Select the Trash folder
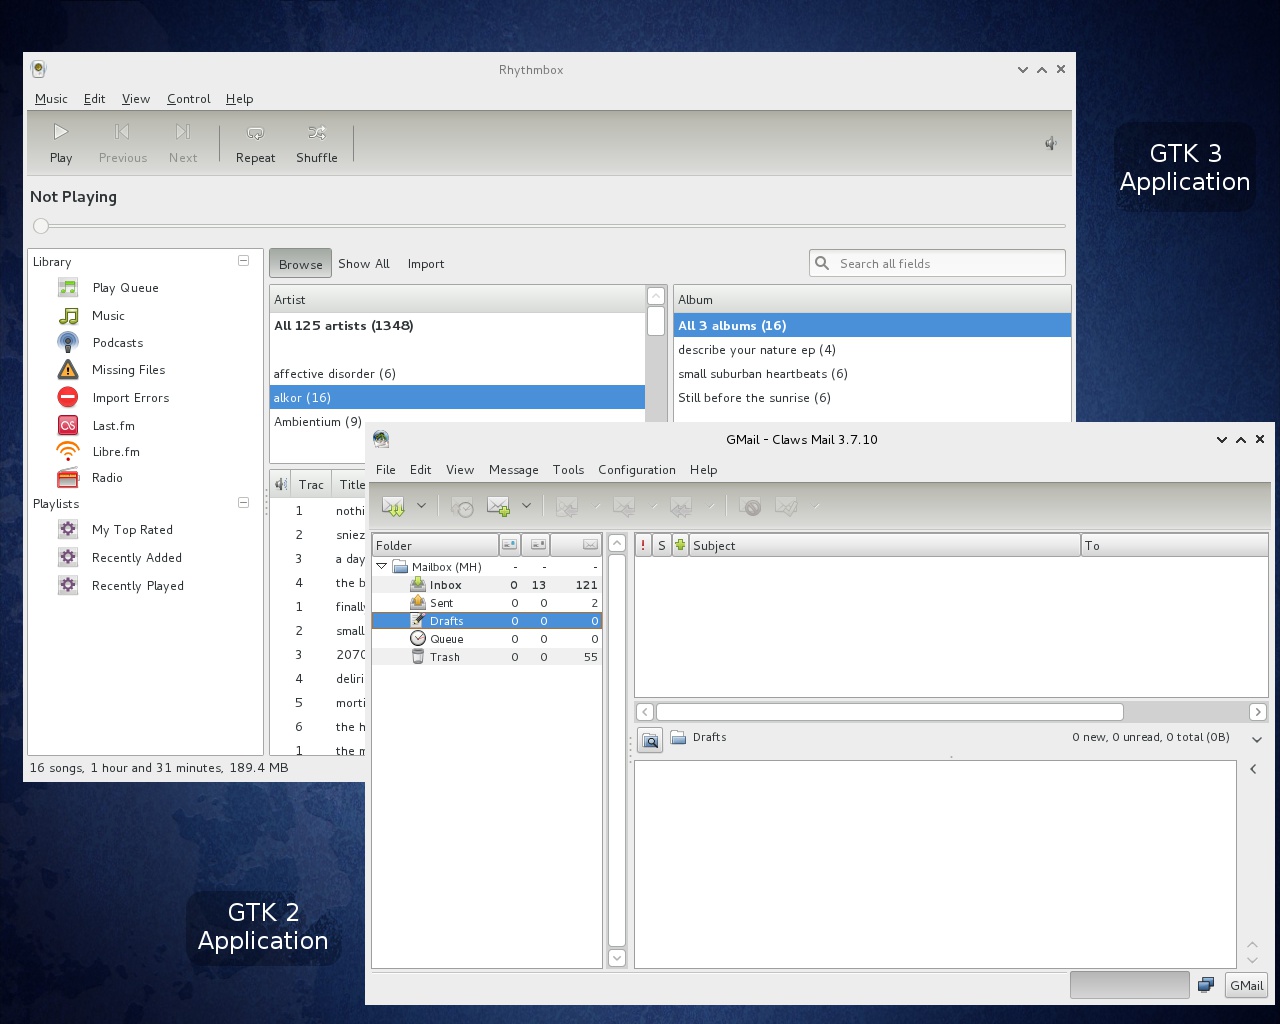 click(487, 657)
